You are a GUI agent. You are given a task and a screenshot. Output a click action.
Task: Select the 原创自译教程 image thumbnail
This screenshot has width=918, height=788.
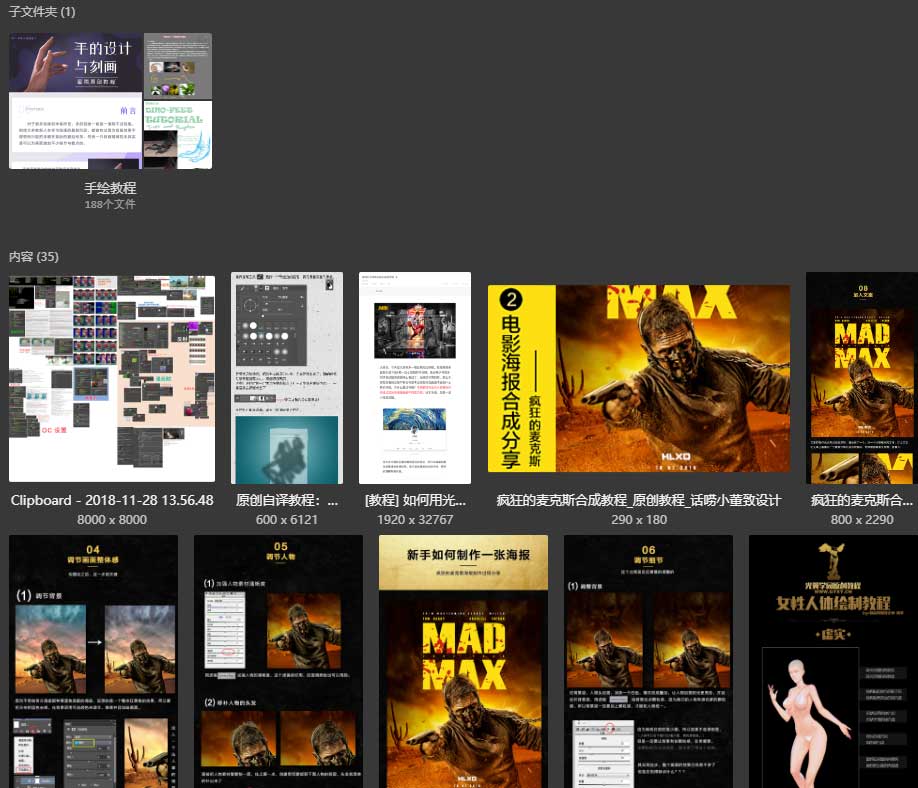click(287, 378)
